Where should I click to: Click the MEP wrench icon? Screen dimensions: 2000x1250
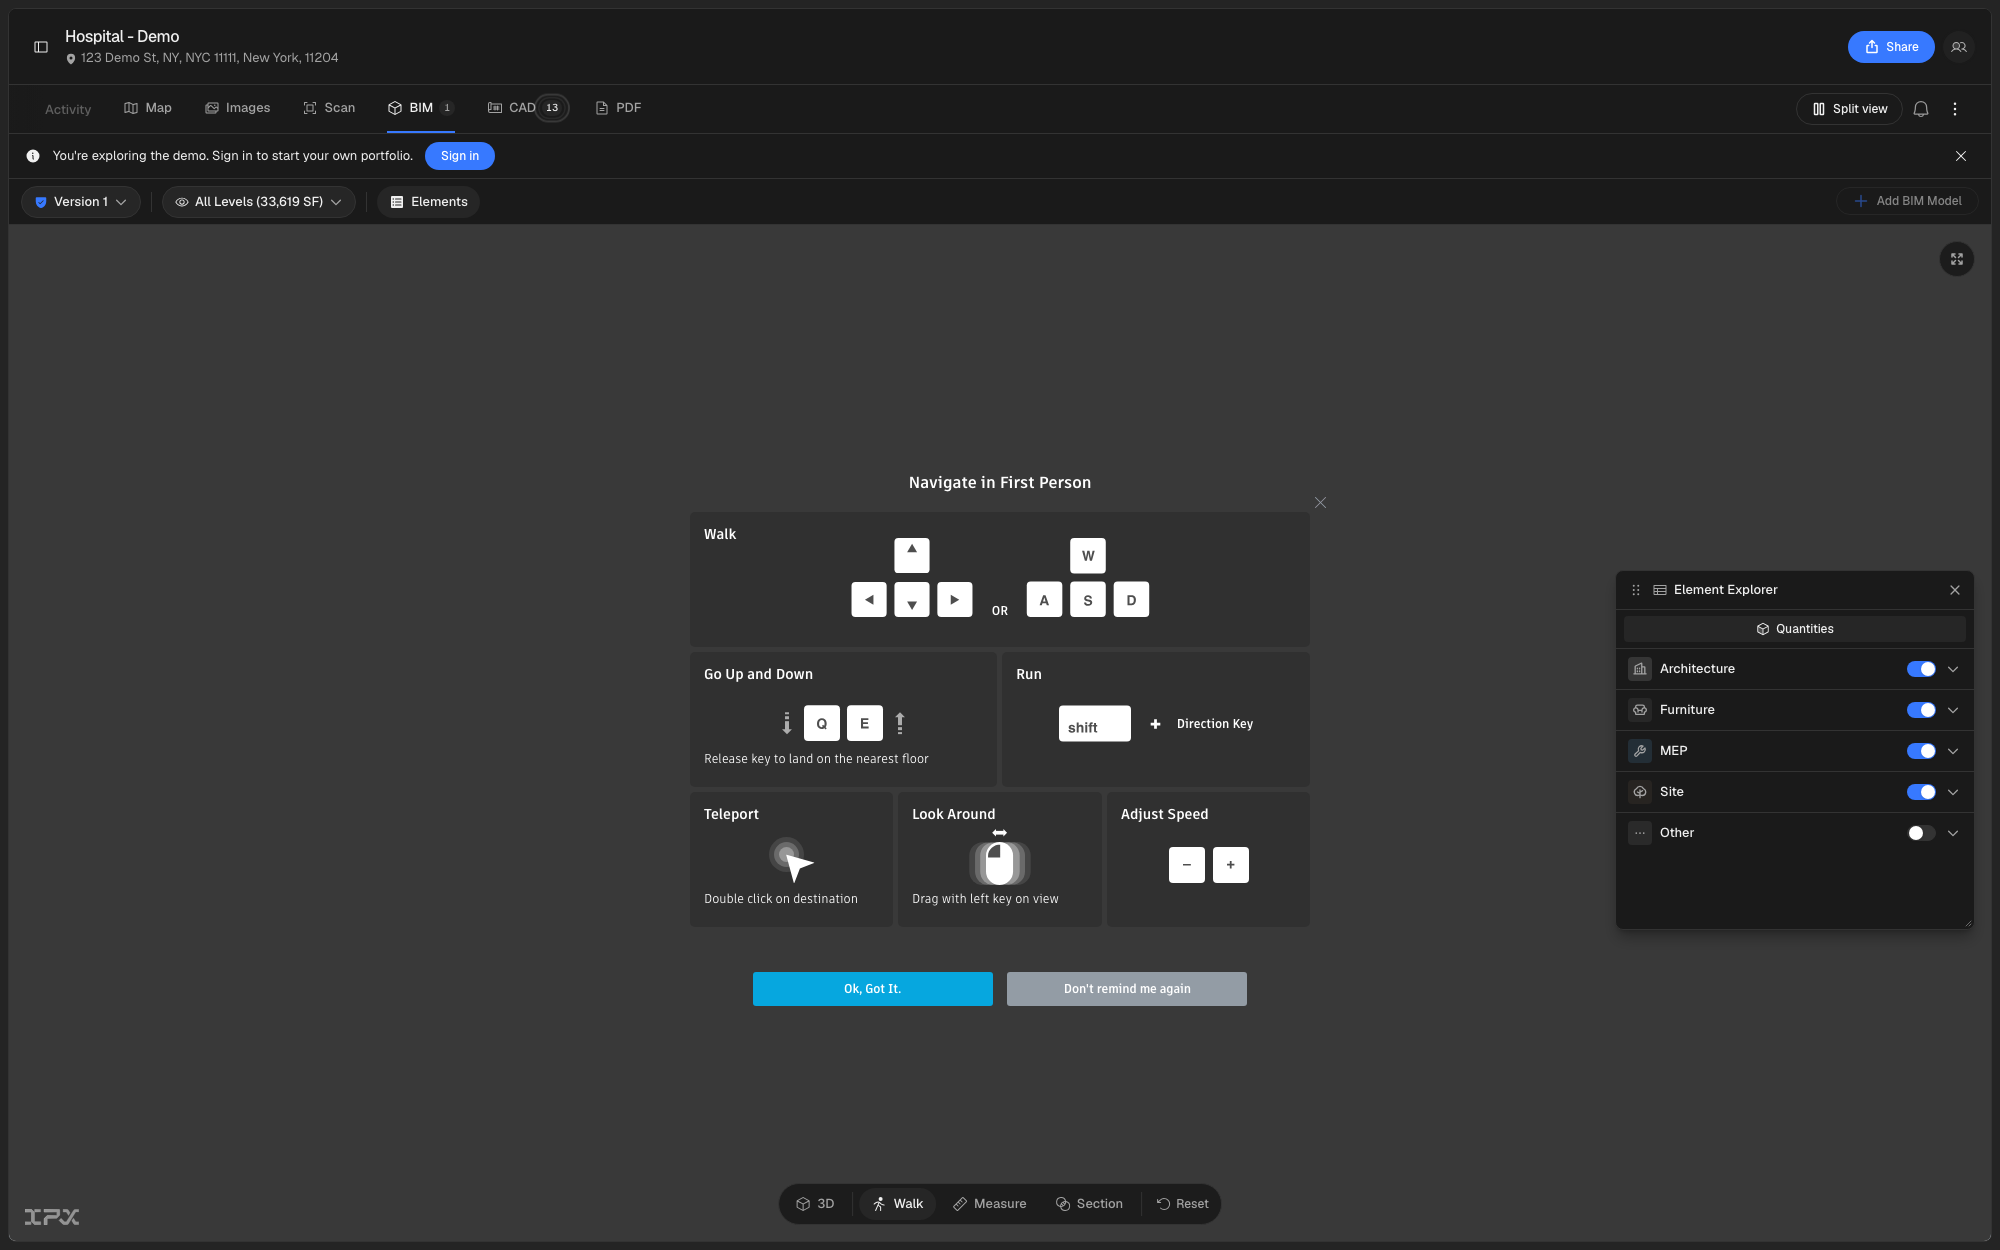point(1639,751)
